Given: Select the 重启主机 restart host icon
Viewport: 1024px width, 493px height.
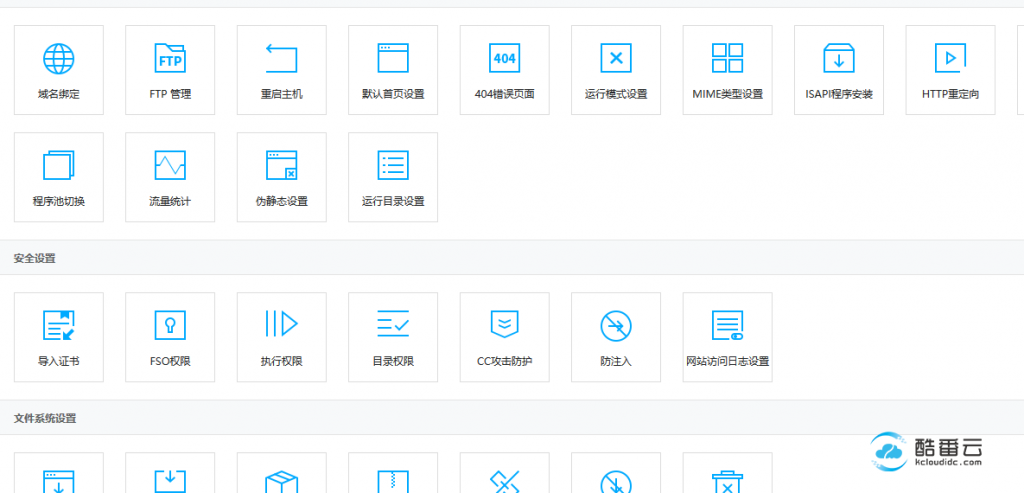Looking at the screenshot, I should pyautogui.click(x=281, y=58).
